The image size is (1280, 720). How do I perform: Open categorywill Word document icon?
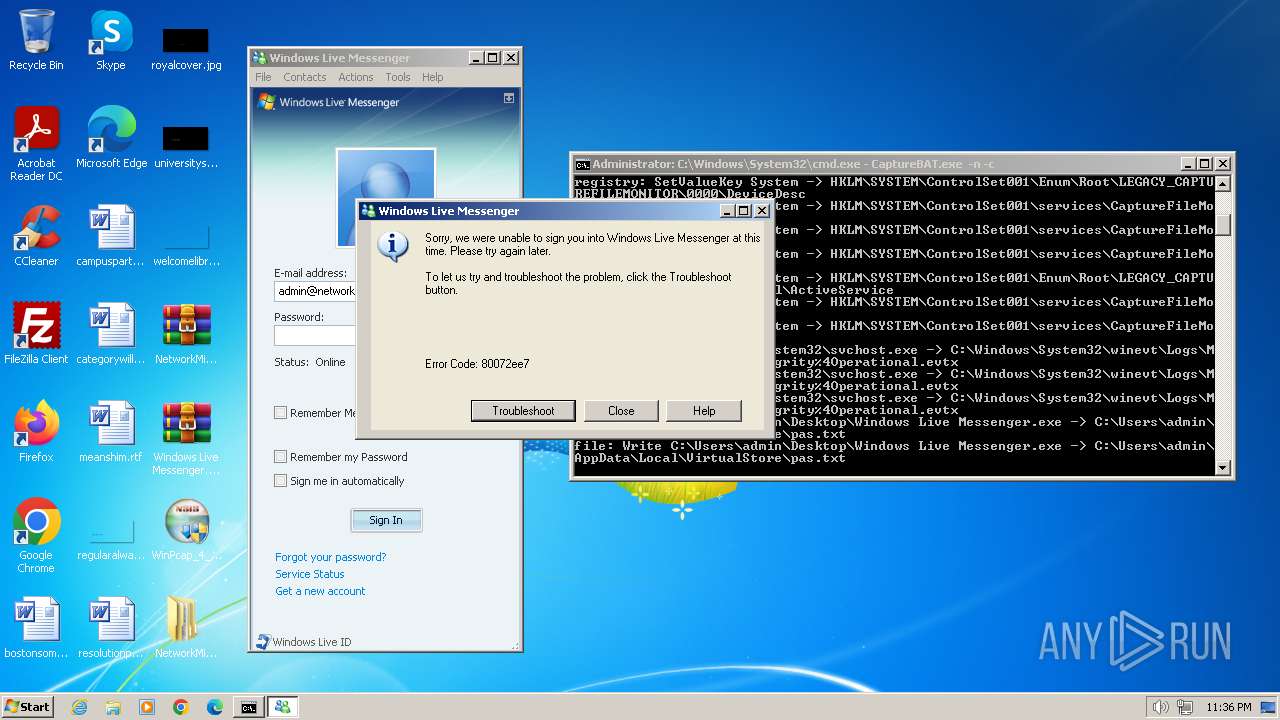(110, 334)
